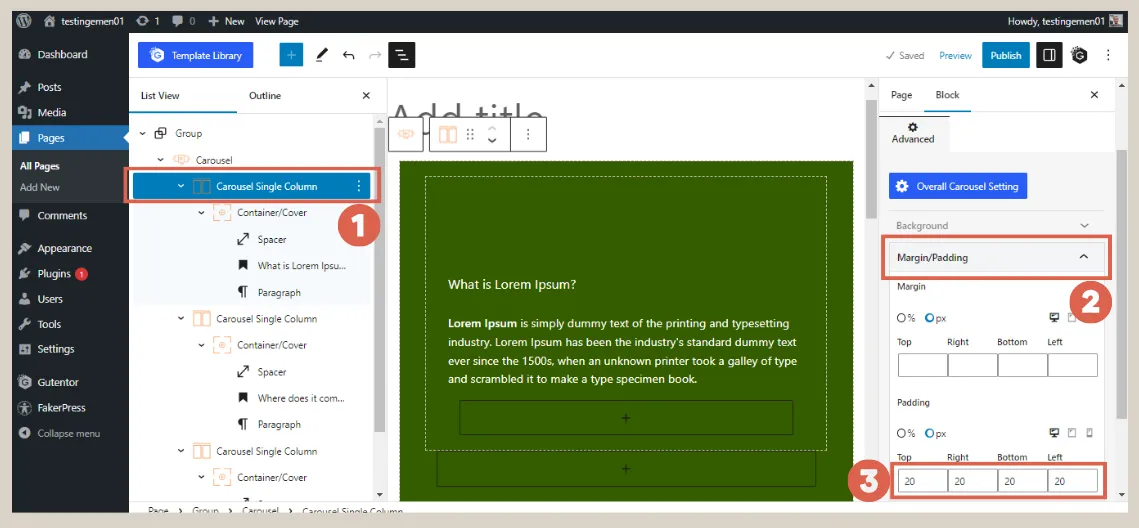Select px unit radio under Margin
This screenshot has height=528, width=1139.
930,318
